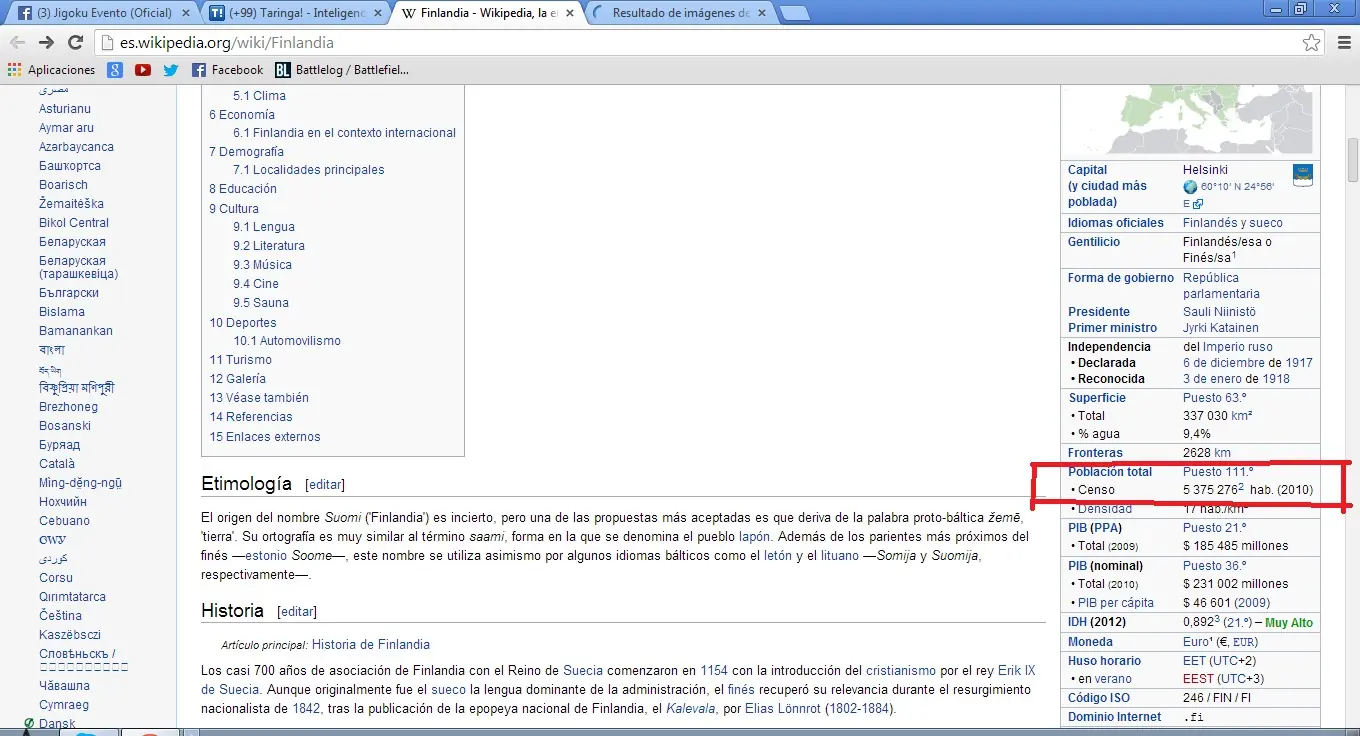
Task: Go back with the browser back arrow
Action: click(x=17, y=43)
